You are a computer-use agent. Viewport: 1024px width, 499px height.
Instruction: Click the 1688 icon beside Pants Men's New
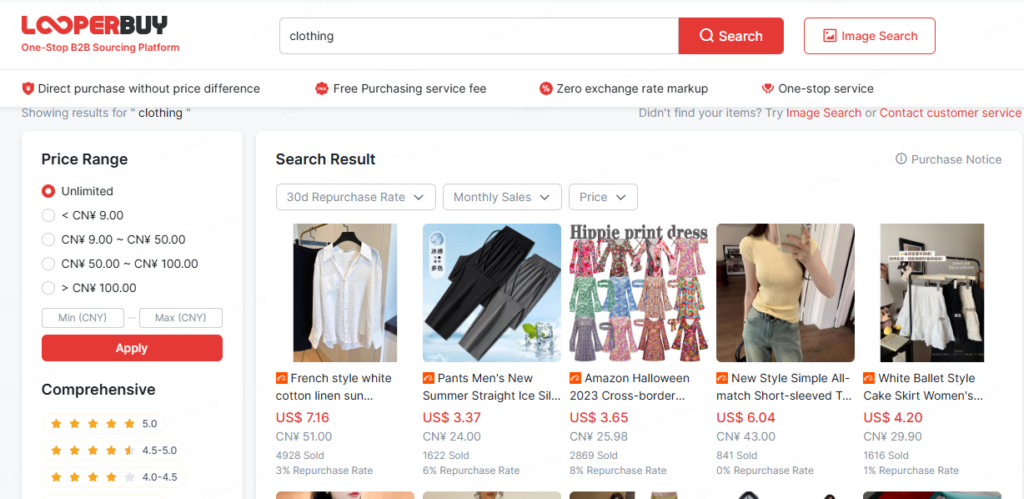428,378
